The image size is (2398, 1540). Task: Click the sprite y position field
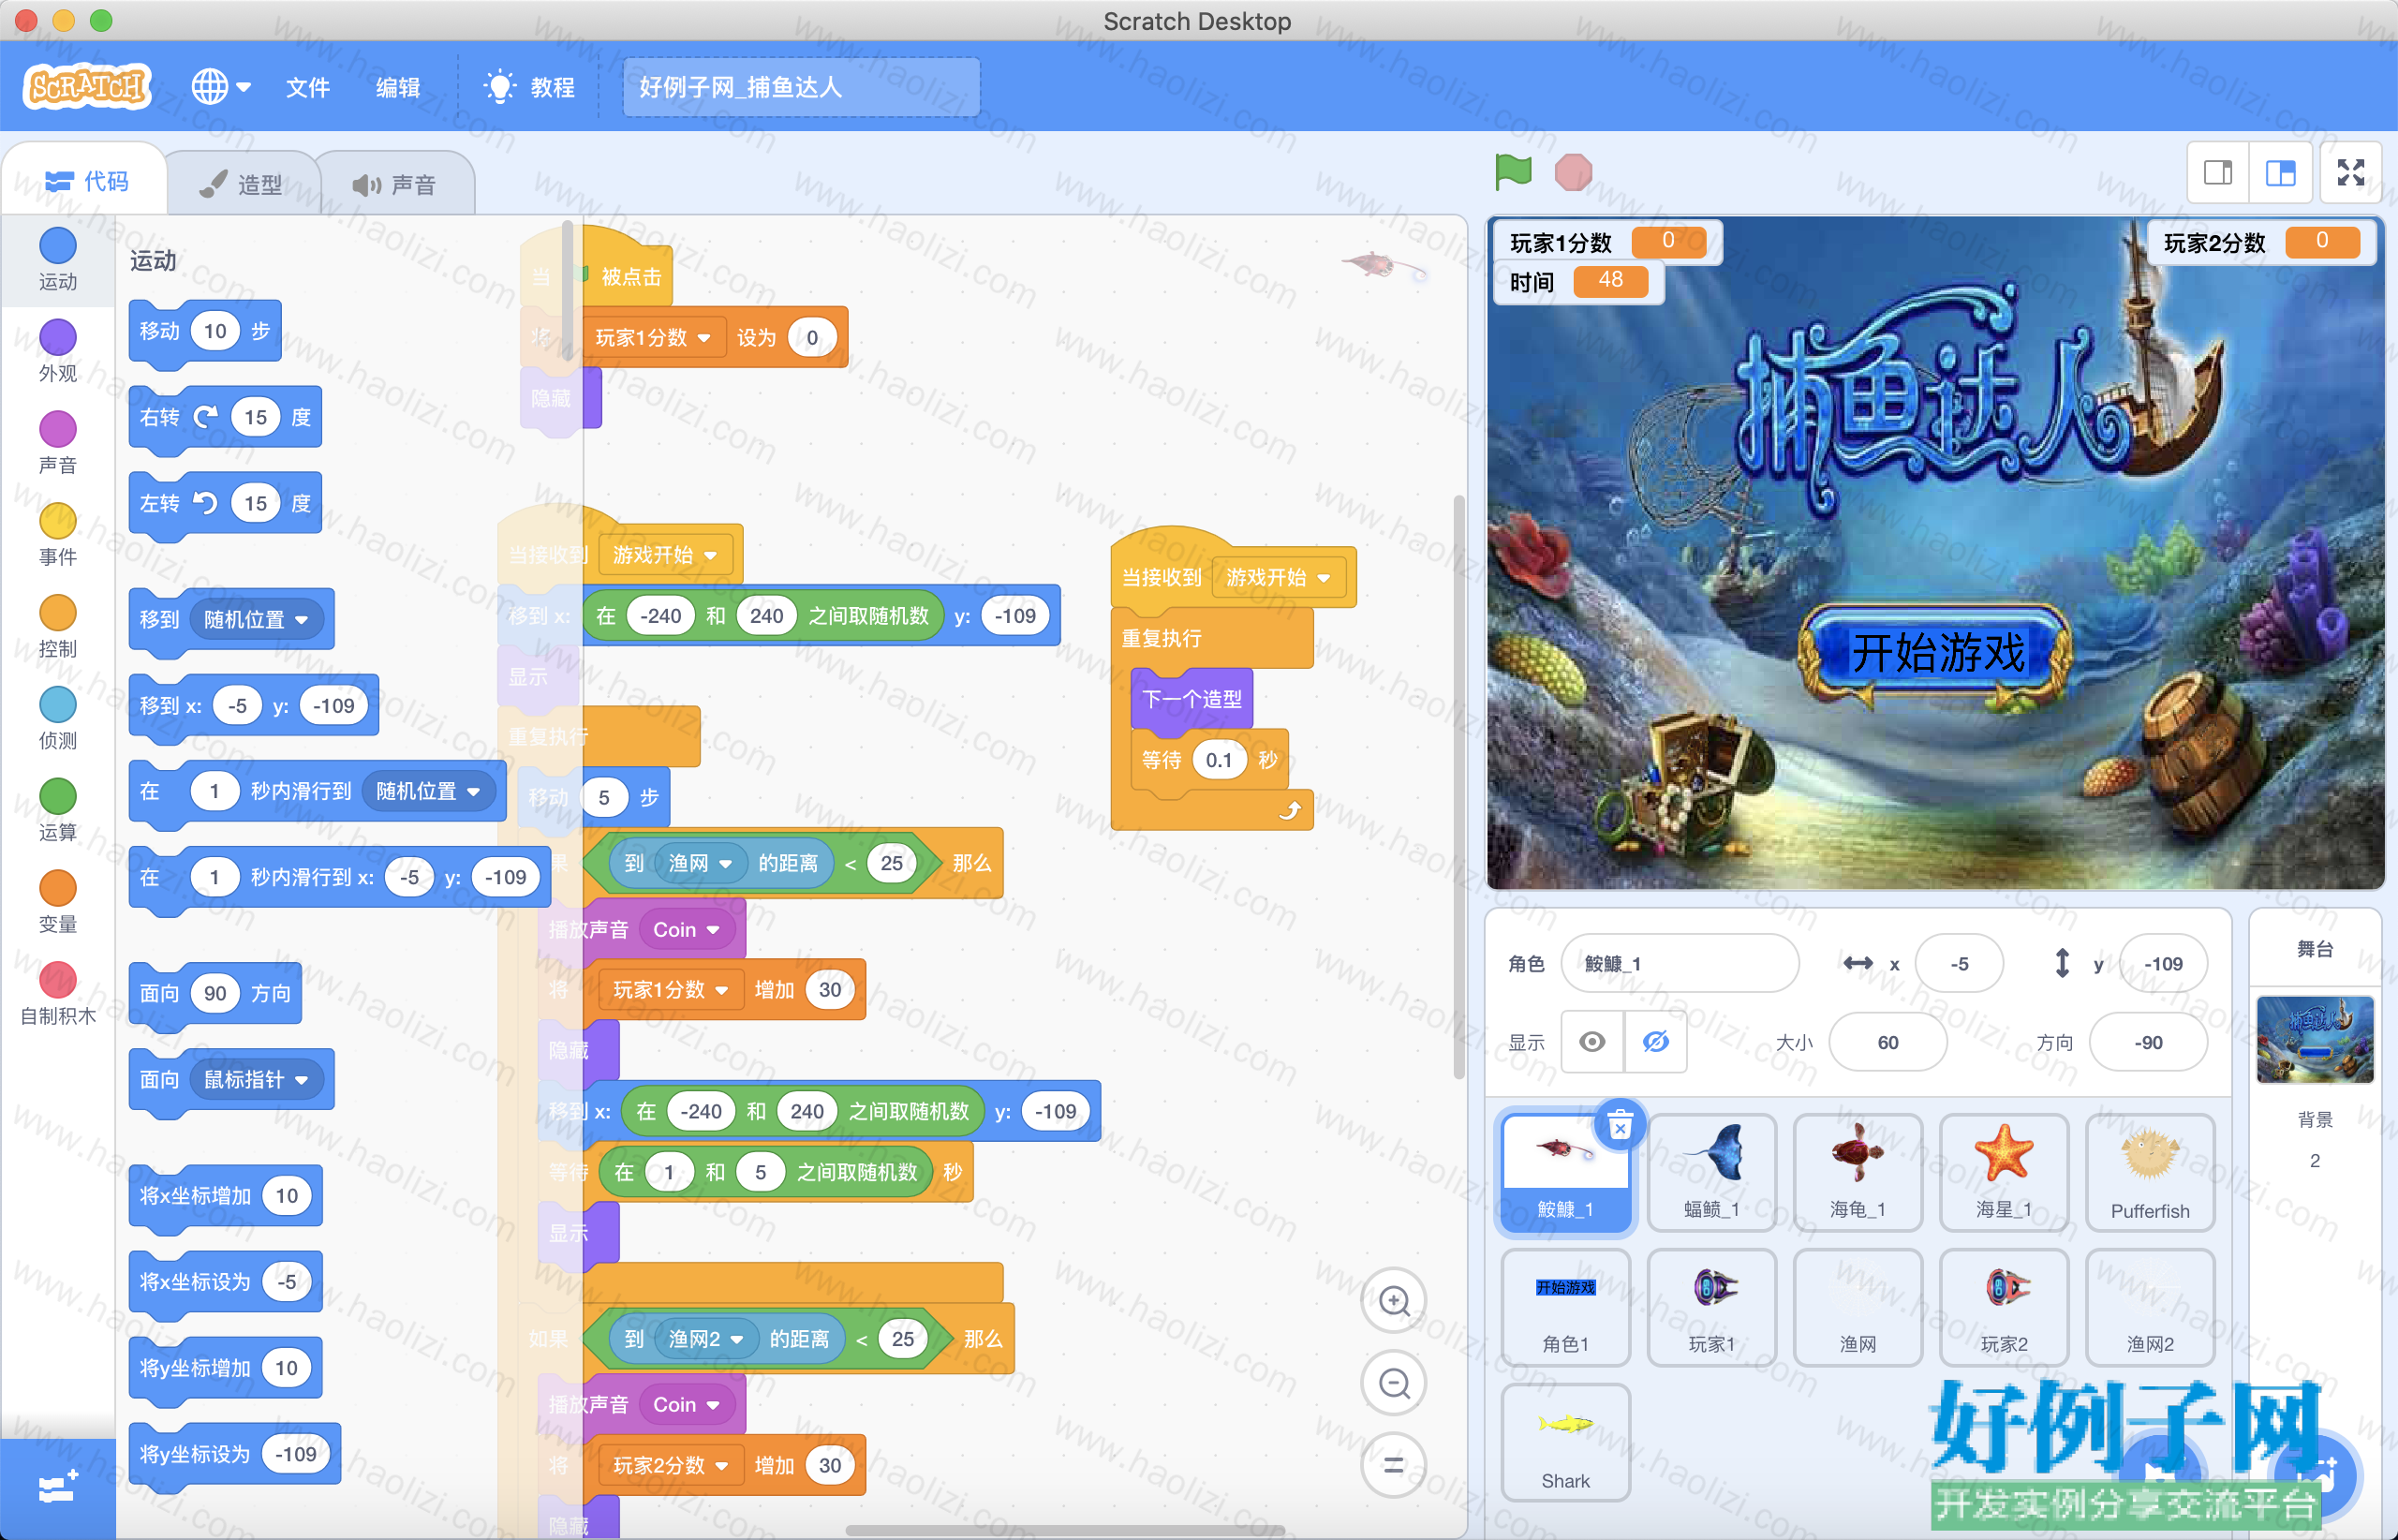tap(2164, 963)
